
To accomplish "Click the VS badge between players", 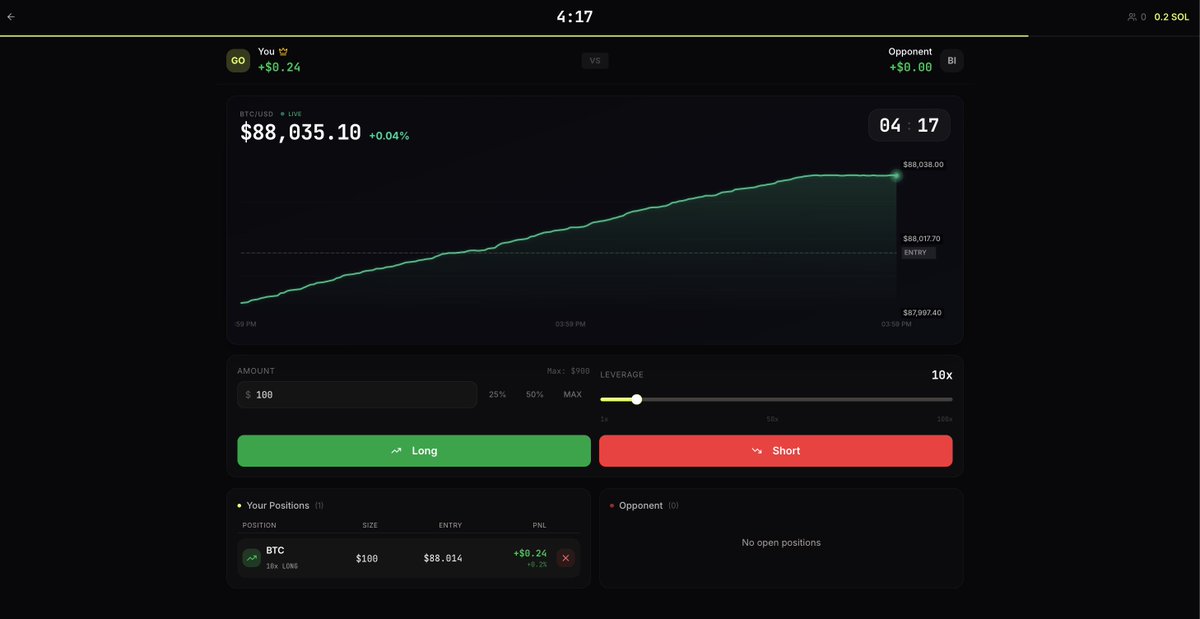I will (595, 61).
